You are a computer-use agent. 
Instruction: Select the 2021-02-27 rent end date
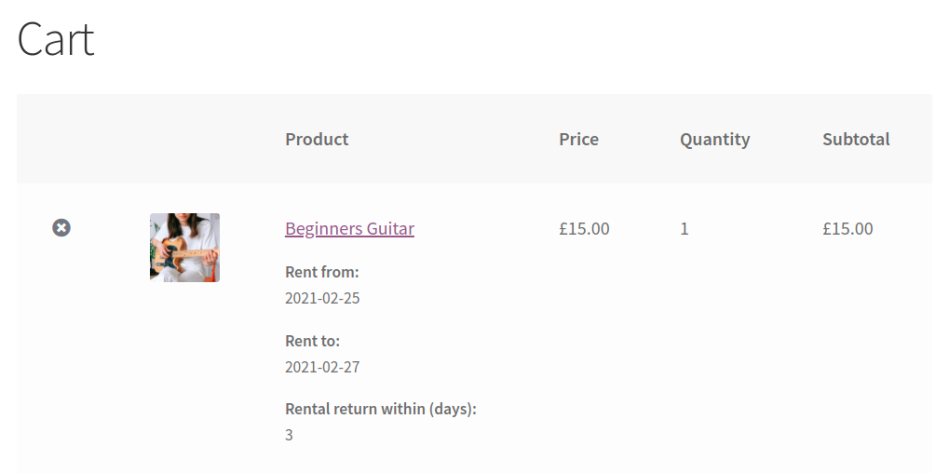[x=322, y=367]
